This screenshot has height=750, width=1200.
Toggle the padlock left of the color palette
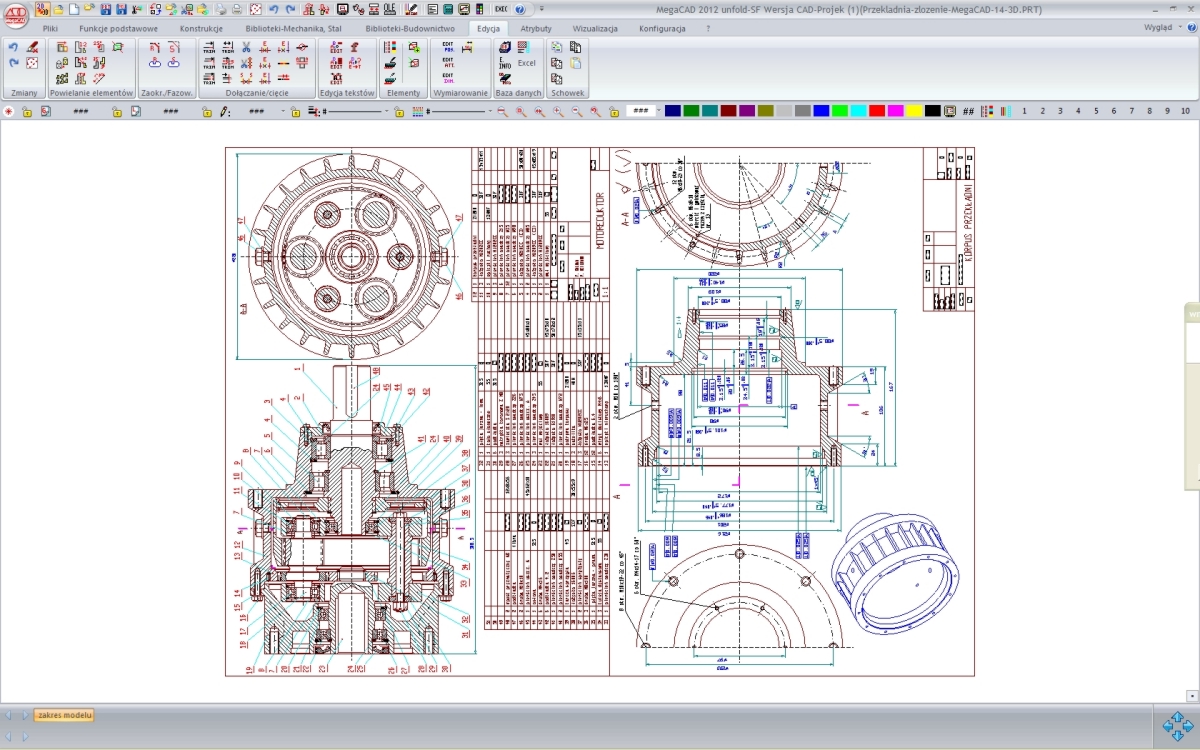(x=614, y=111)
